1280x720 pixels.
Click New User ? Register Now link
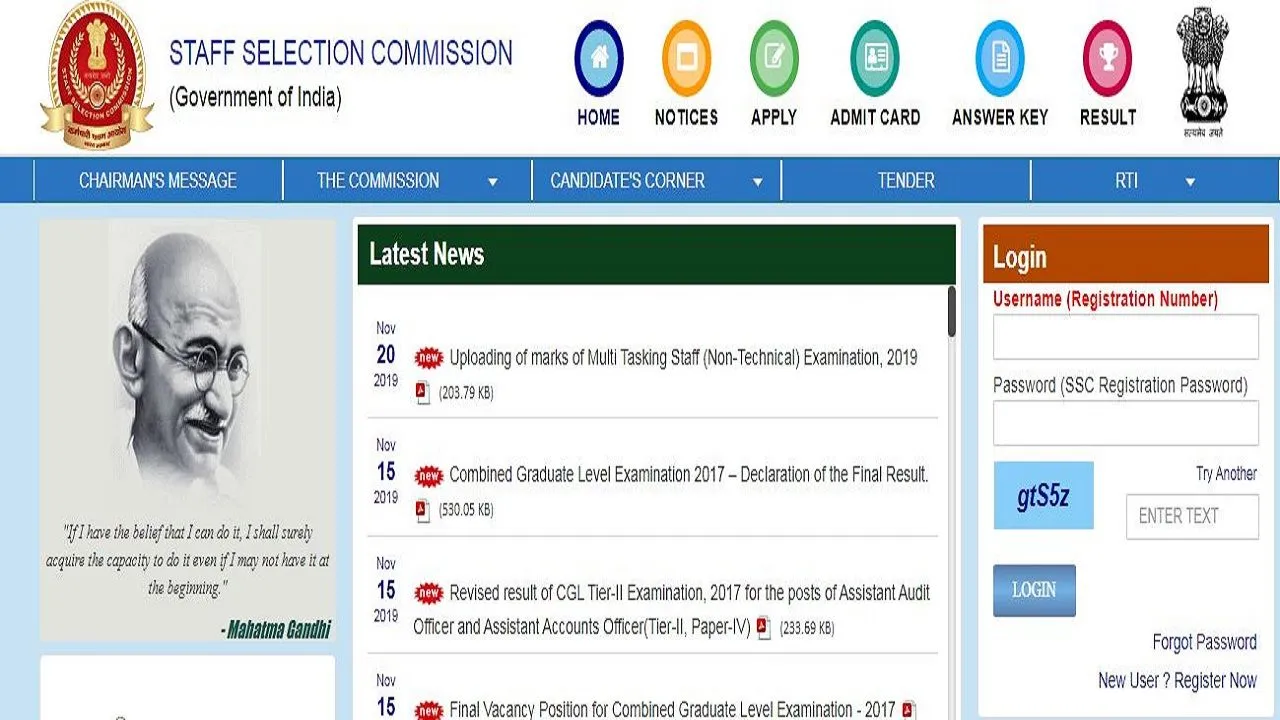[1177, 680]
